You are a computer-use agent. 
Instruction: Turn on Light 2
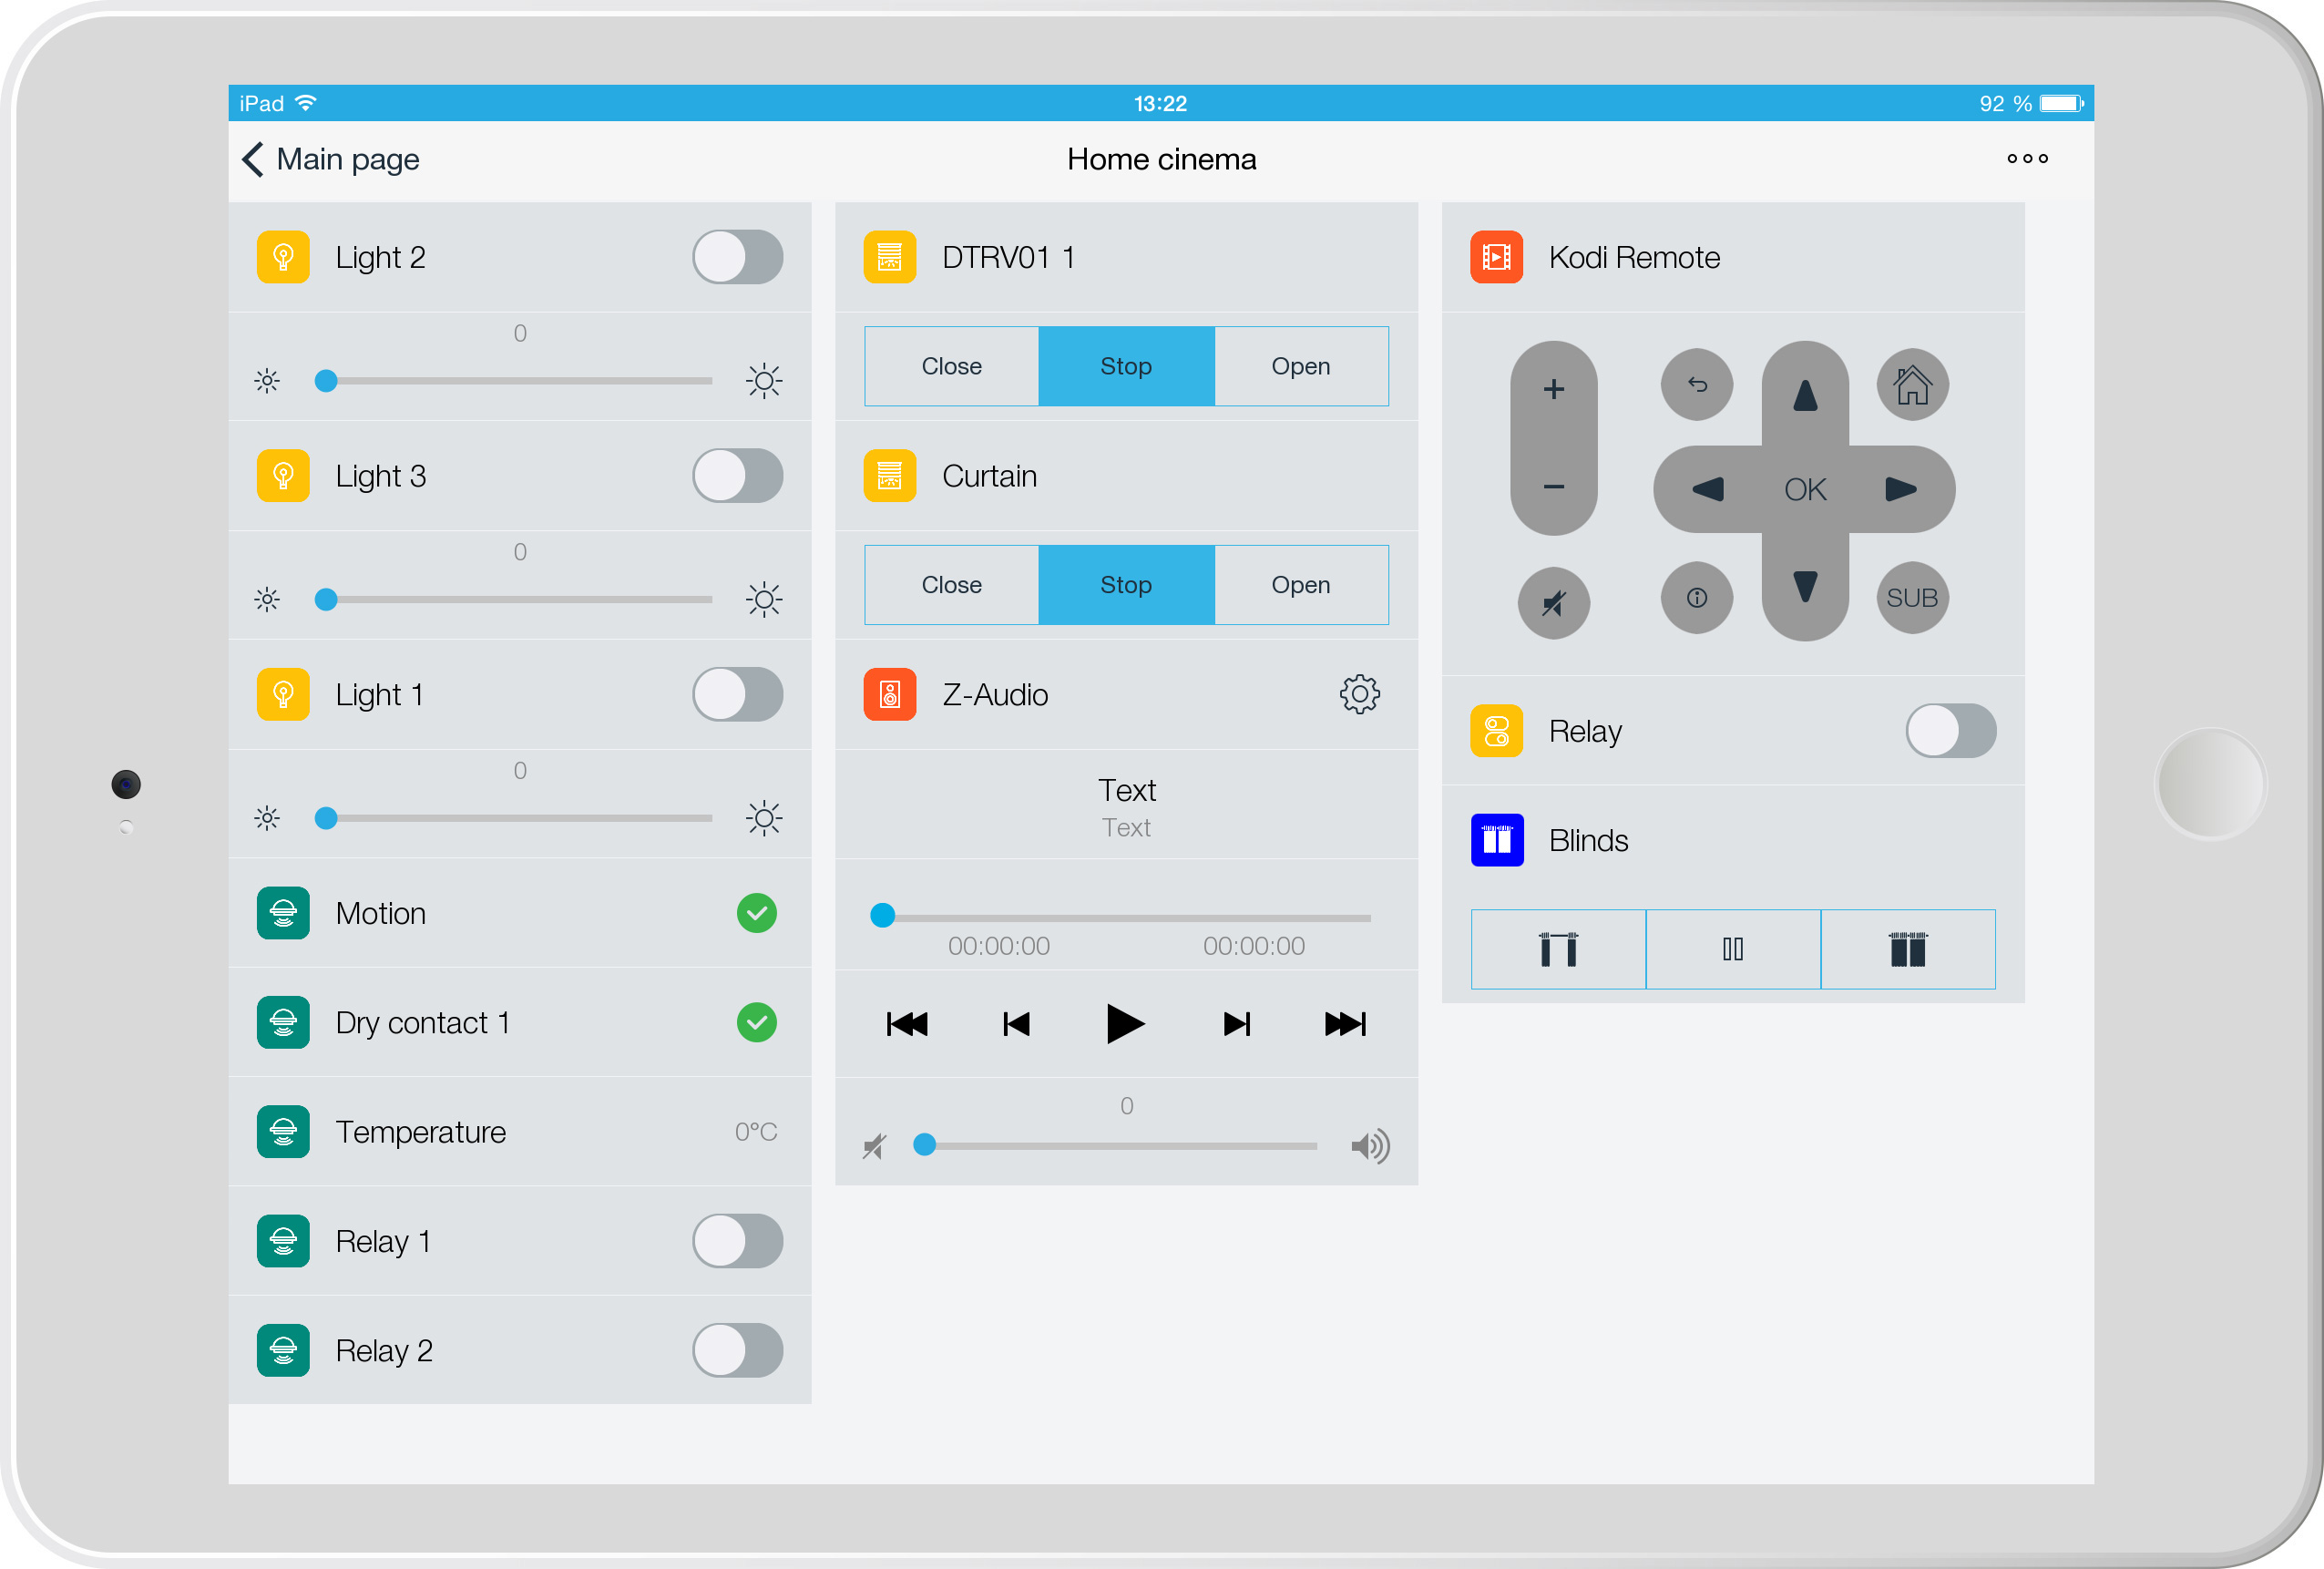[737, 257]
